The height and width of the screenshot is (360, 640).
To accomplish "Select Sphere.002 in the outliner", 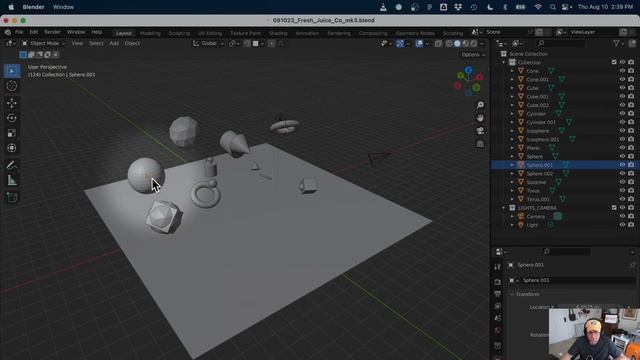I will [x=540, y=173].
